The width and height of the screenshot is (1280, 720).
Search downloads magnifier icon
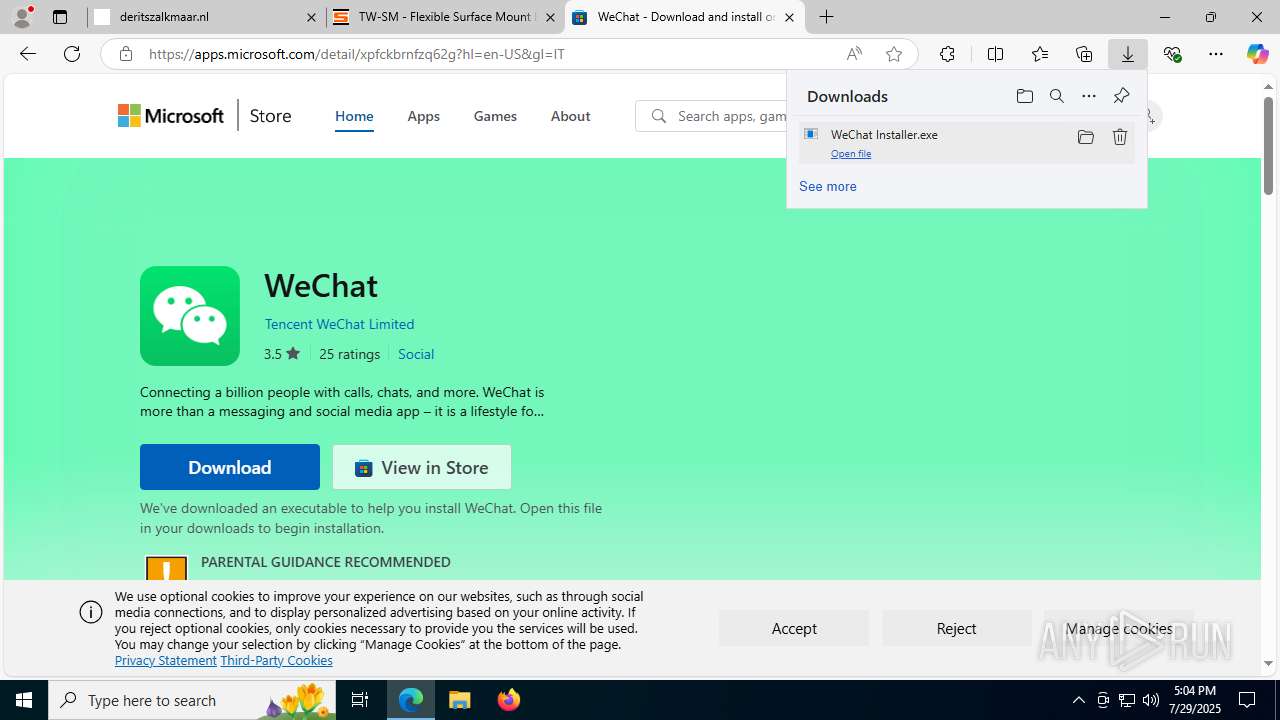(x=1057, y=96)
